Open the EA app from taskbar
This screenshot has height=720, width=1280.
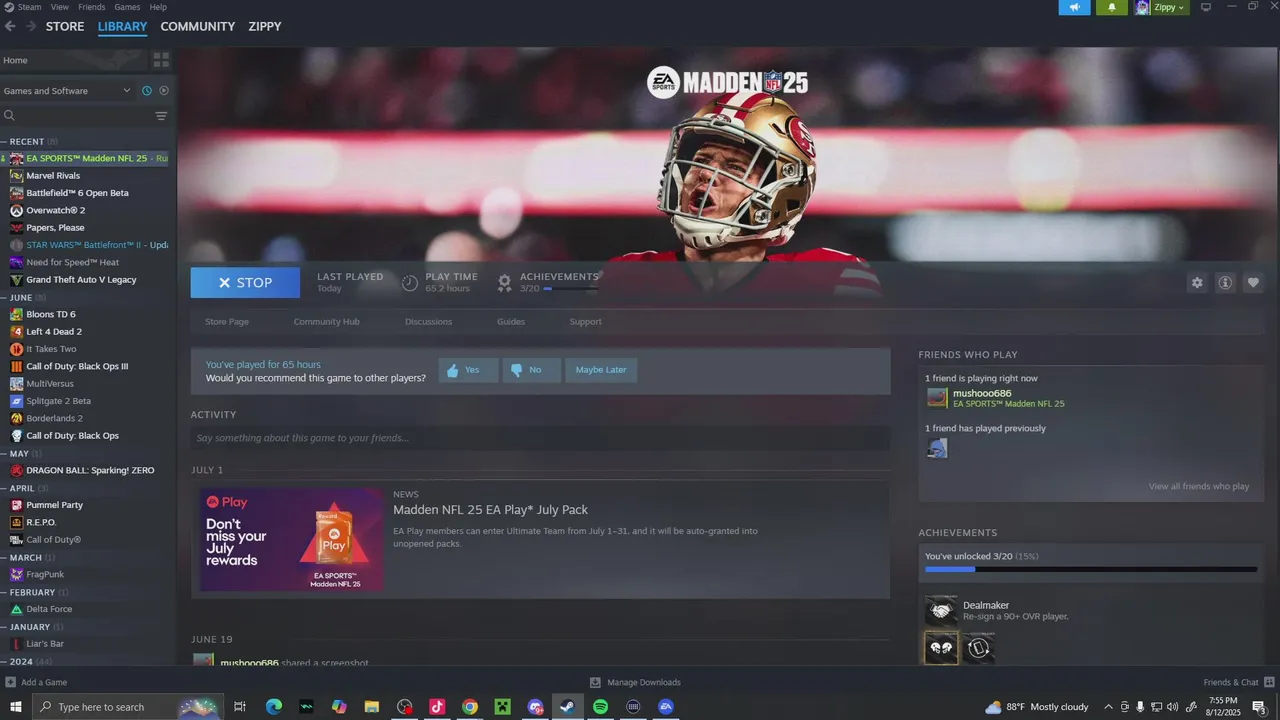coord(665,707)
